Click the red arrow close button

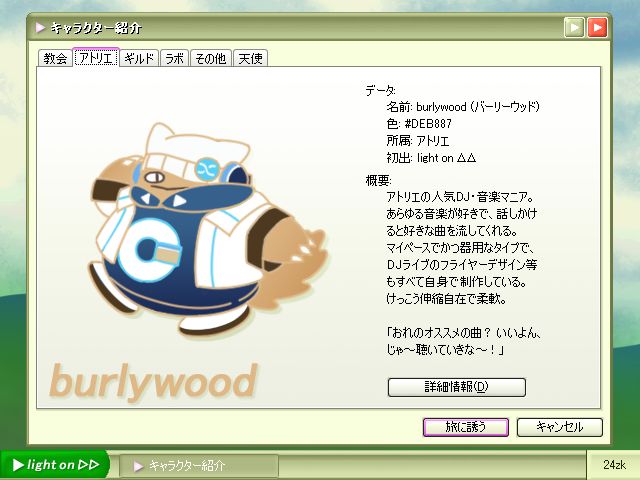click(x=597, y=27)
